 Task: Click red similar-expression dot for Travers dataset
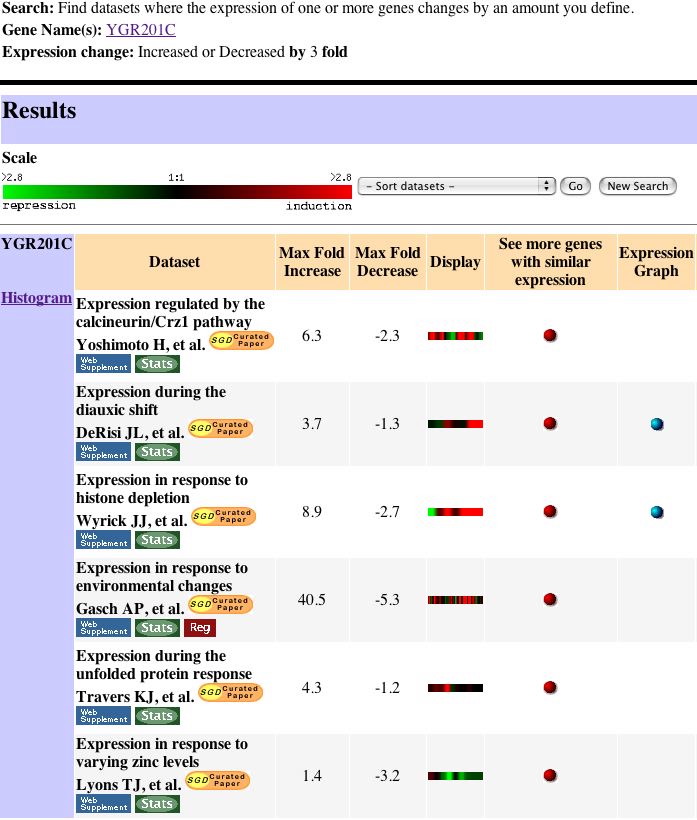tap(550, 688)
